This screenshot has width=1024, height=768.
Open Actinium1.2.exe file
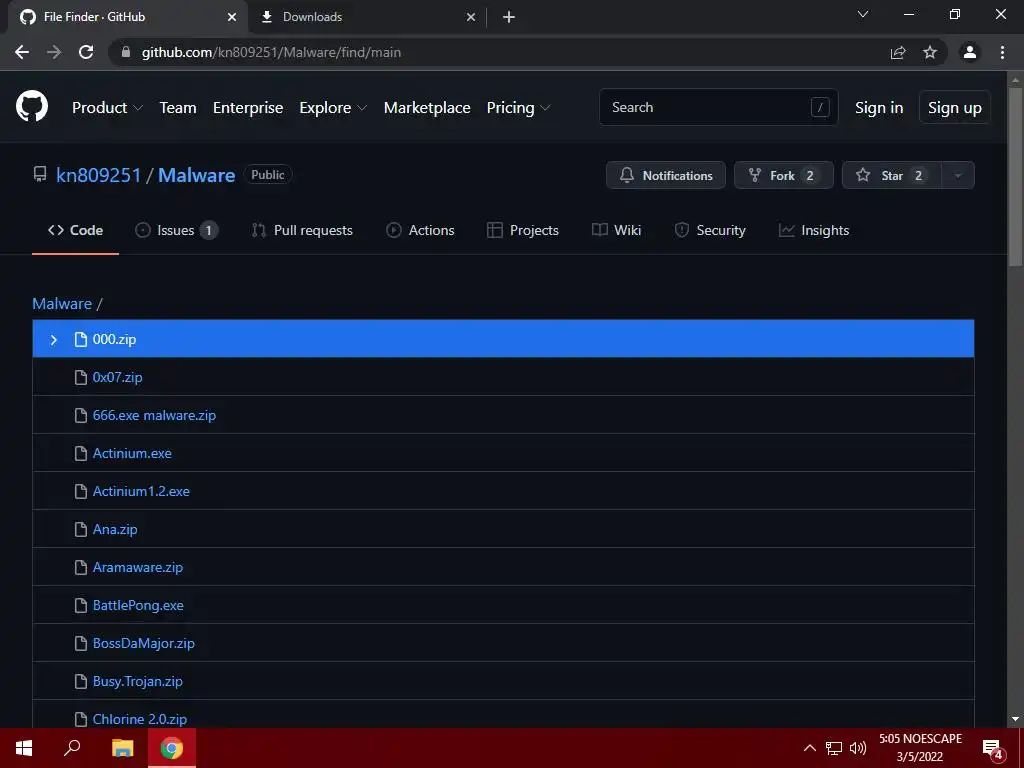point(141,491)
